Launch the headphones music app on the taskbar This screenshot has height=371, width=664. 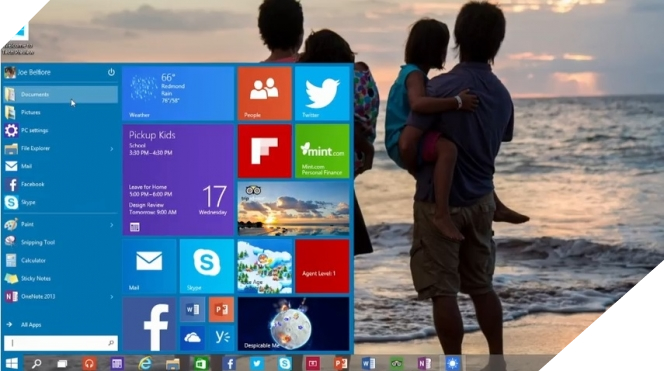pyautogui.click(x=89, y=363)
